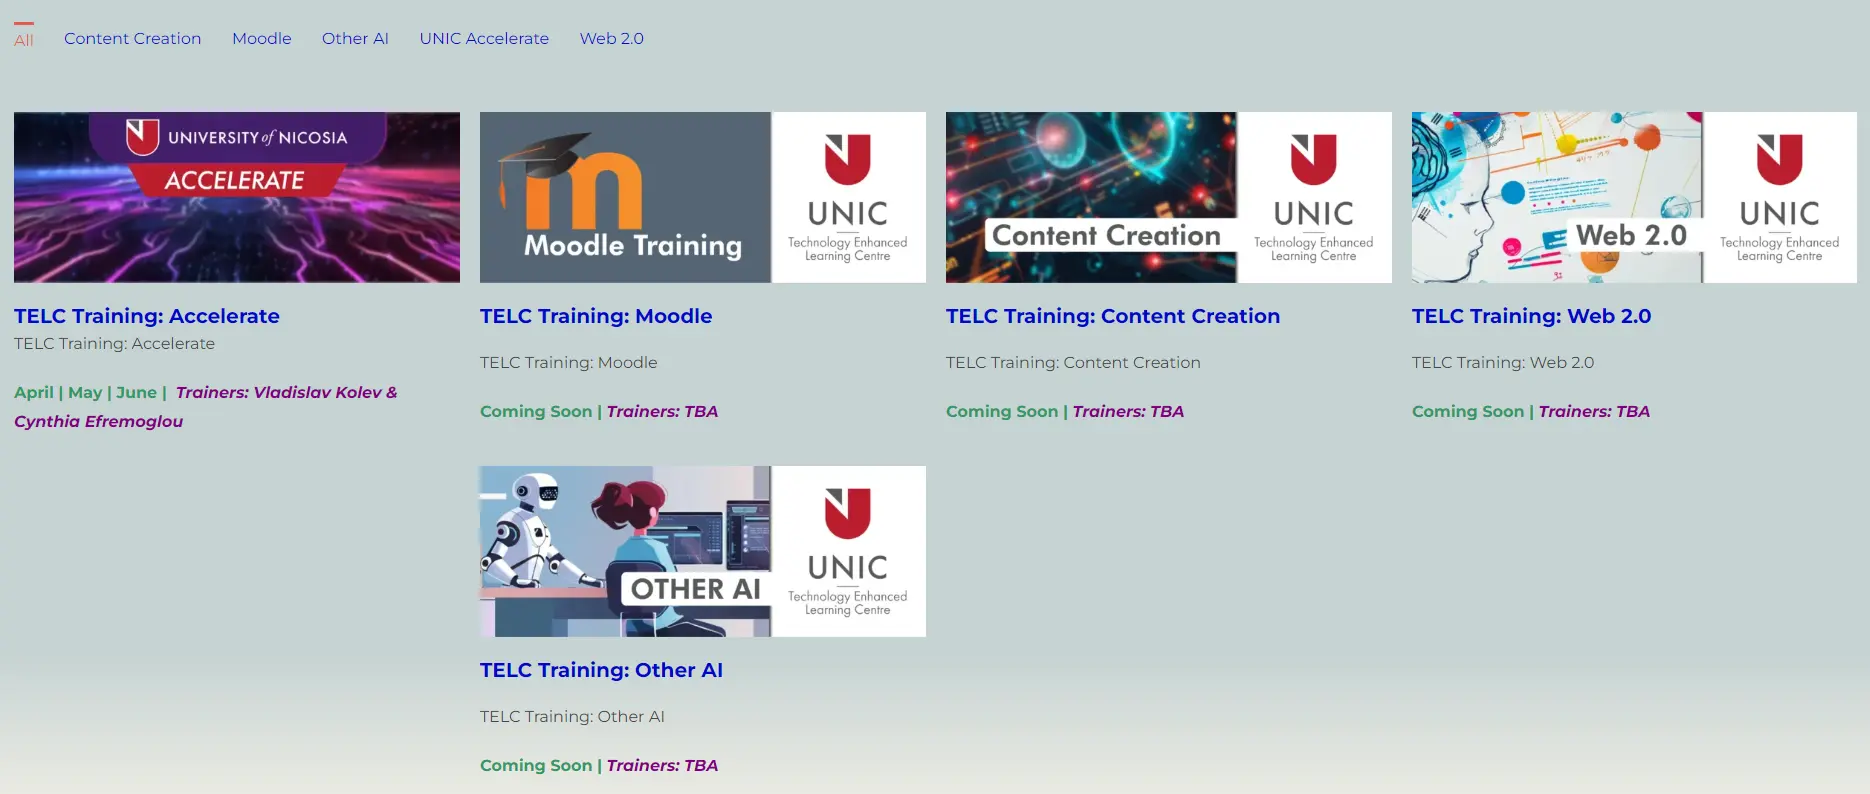The width and height of the screenshot is (1870, 794).
Task: Switch to the Moodle filter tab
Action: click(x=262, y=38)
